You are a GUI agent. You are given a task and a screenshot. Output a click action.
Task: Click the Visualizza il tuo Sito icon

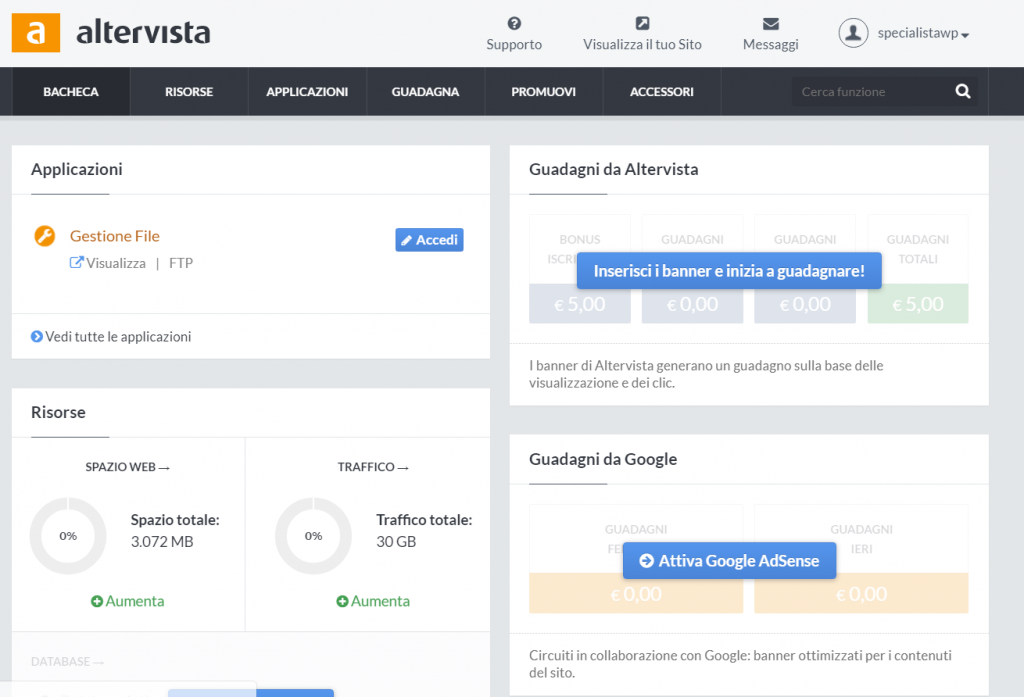coord(642,23)
